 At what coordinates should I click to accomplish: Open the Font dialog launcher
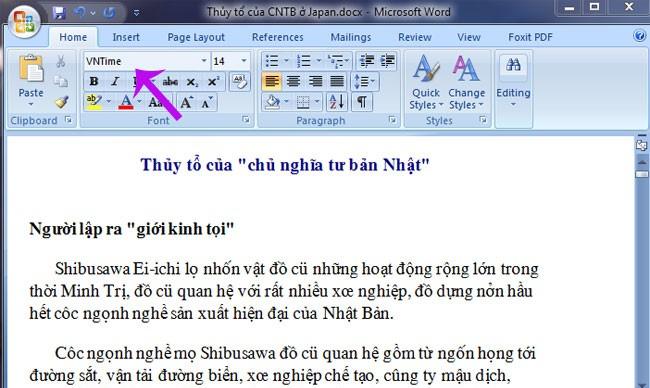(x=246, y=120)
